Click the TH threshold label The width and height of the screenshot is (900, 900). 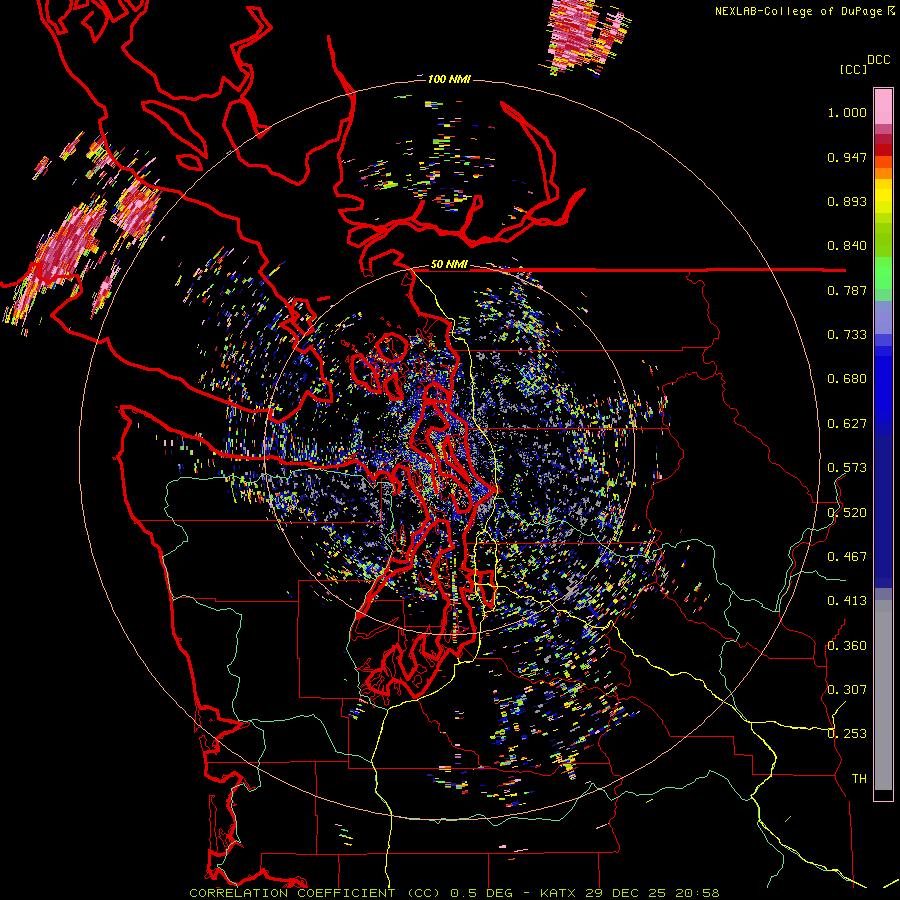tap(859, 779)
